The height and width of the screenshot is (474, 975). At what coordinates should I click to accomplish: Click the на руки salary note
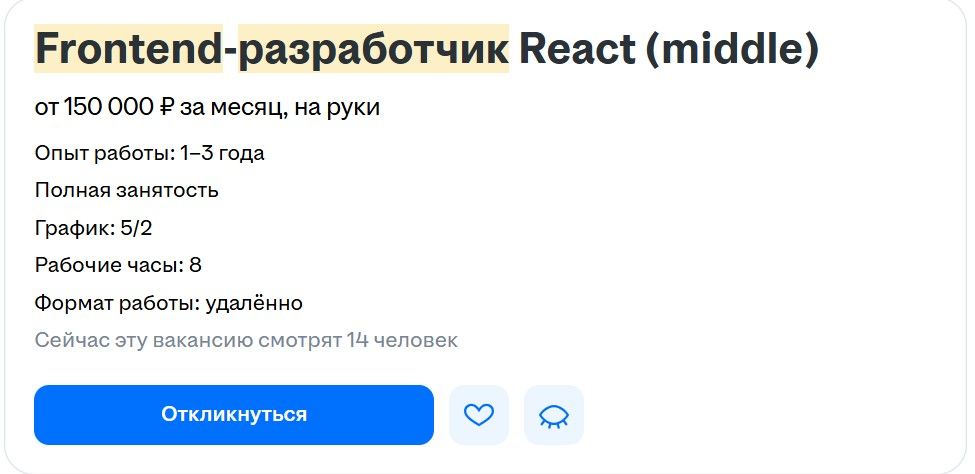pos(336,108)
